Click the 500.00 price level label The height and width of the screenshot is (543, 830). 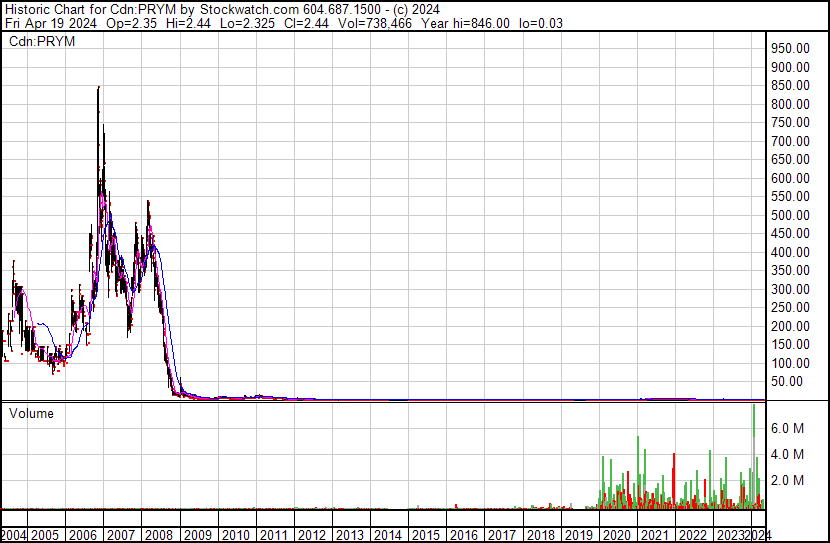point(789,215)
